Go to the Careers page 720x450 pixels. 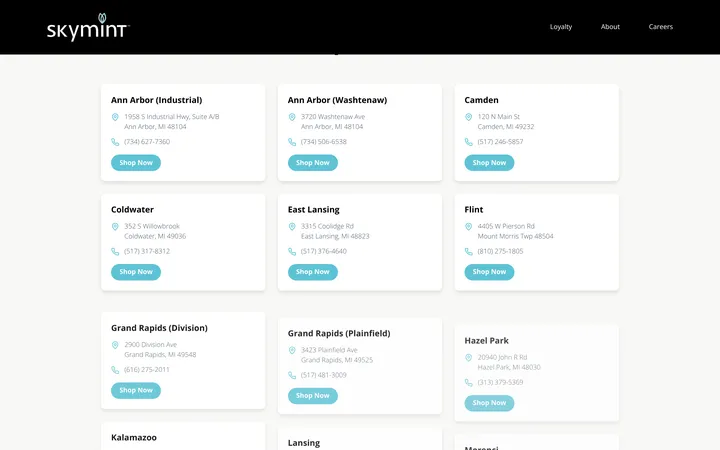click(661, 27)
